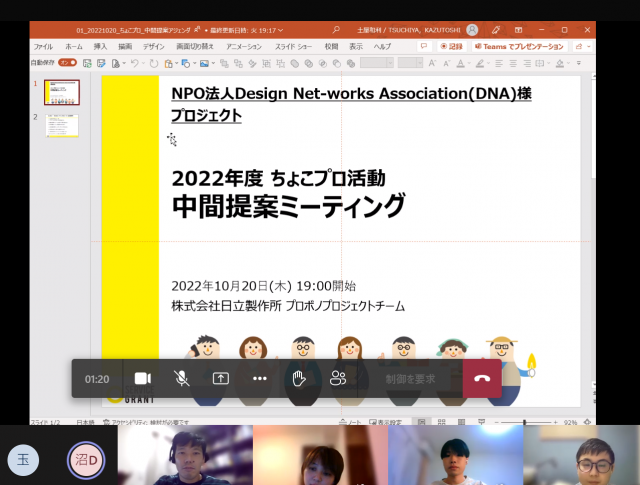Click the paste clipboard icon
Image resolution: width=640 pixels, height=485 pixels.
point(168,63)
